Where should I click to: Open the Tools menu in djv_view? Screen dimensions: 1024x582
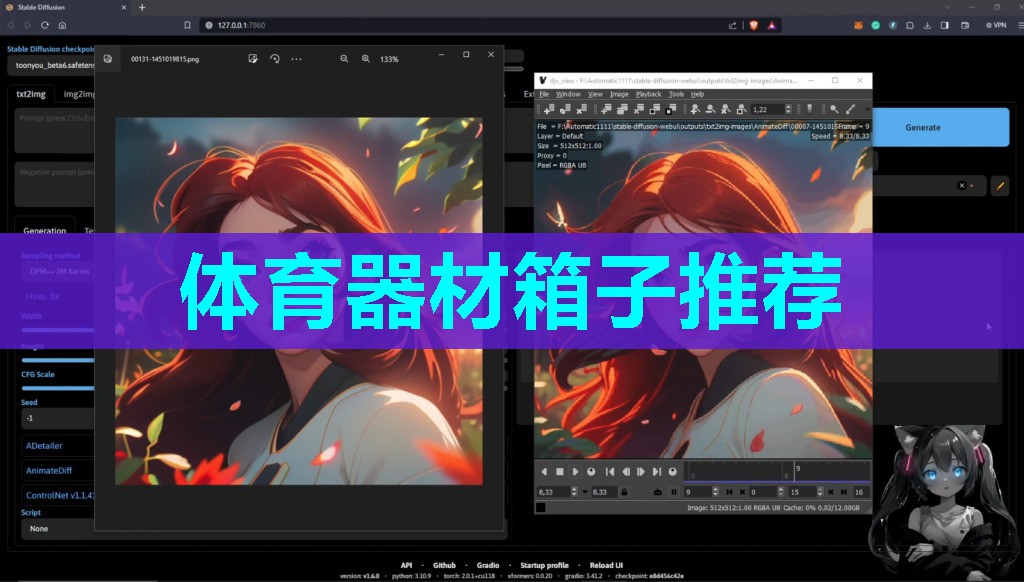click(676, 94)
